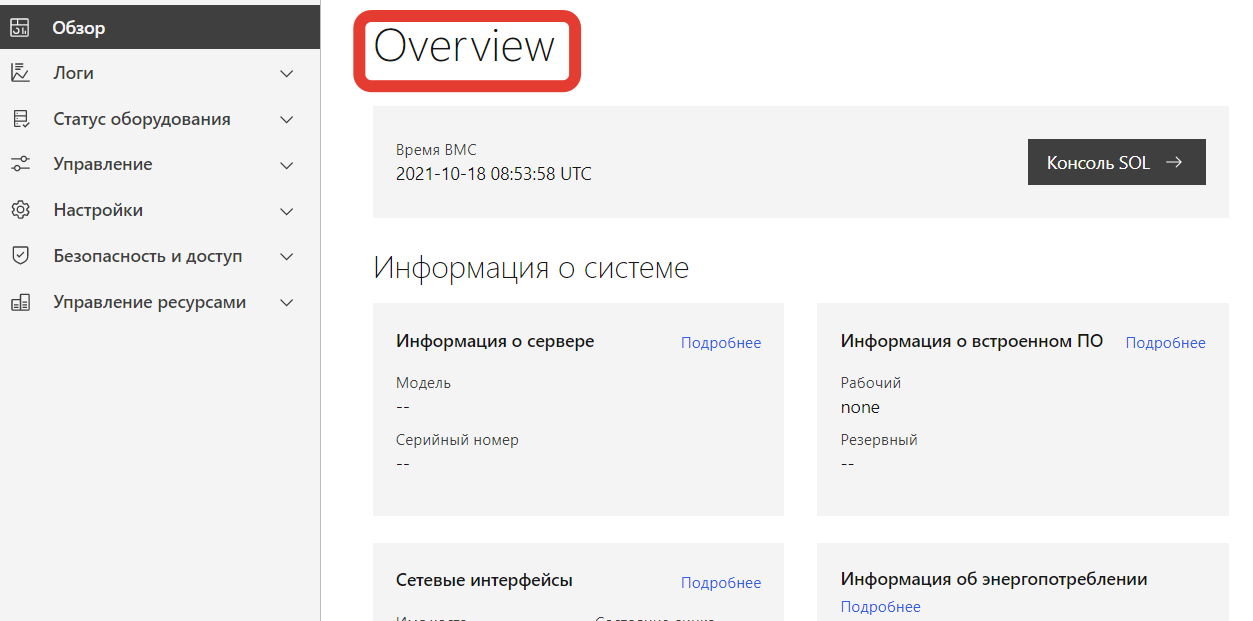Viewport: 1253px width, 621px height.
Task: Select the Обзор dashboard icon in sidebar
Action: pos(21,27)
